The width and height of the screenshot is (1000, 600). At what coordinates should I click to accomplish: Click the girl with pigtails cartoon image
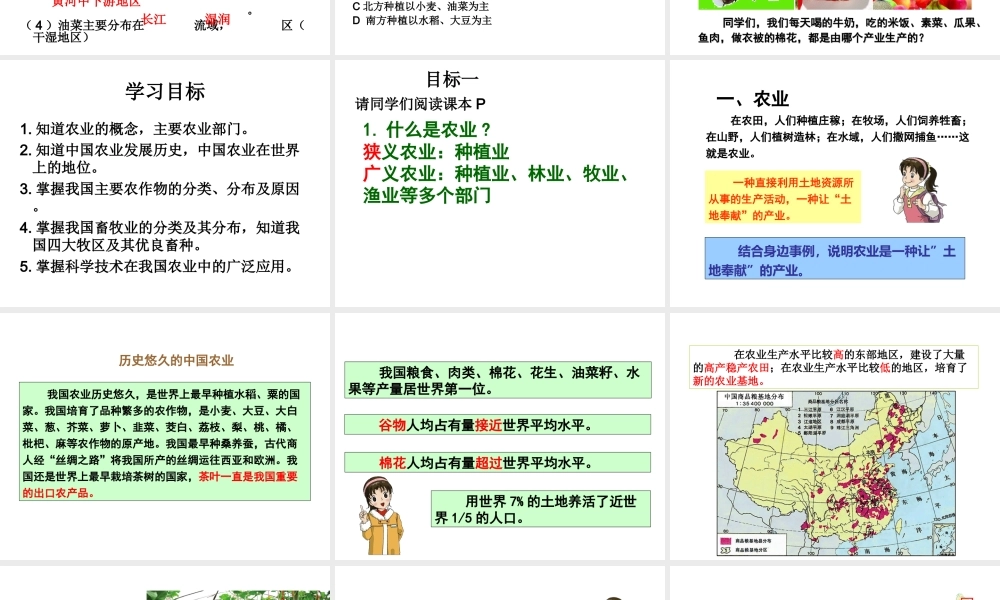click(x=918, y=191)
